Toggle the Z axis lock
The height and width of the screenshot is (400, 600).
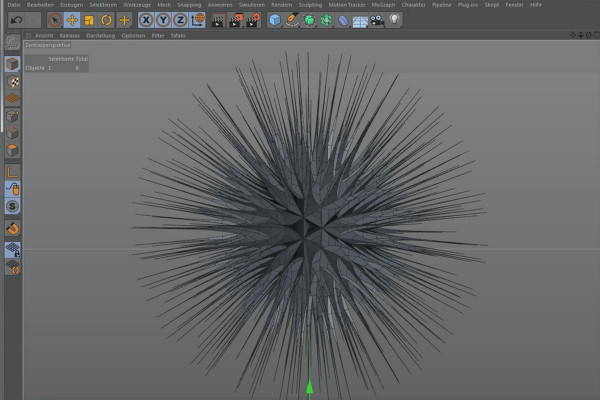[180, 20]
